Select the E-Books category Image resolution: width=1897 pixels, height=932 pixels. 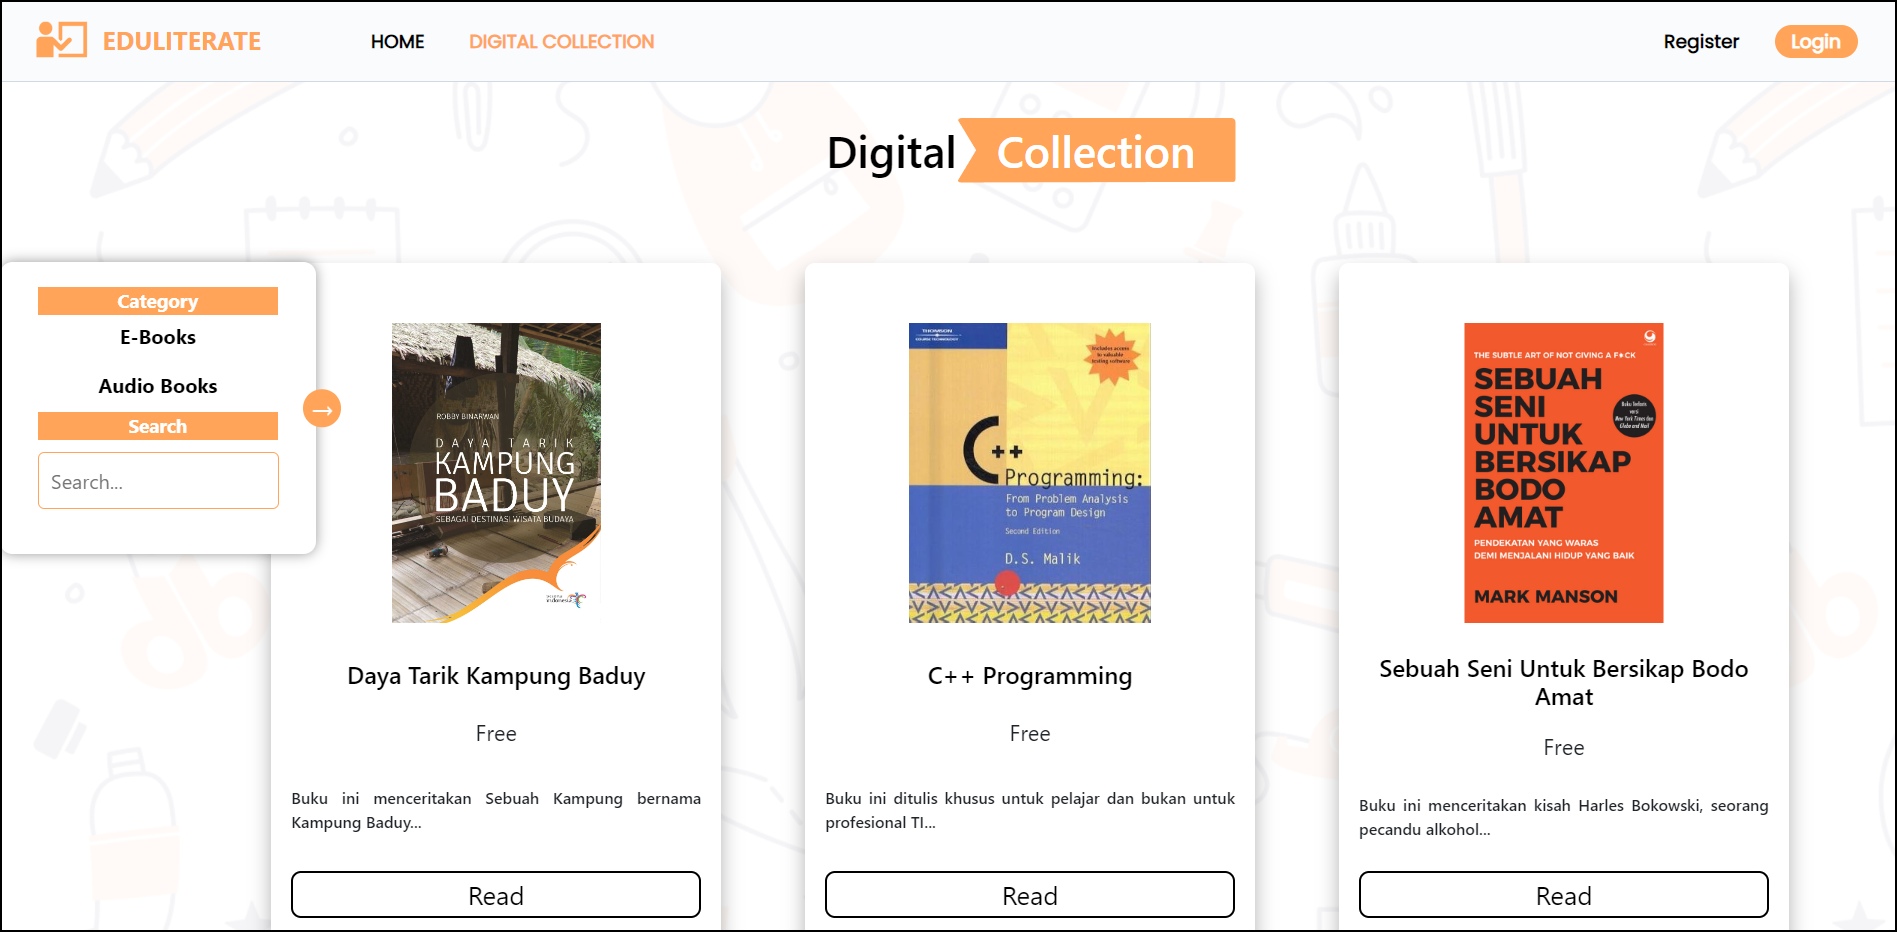158,337
